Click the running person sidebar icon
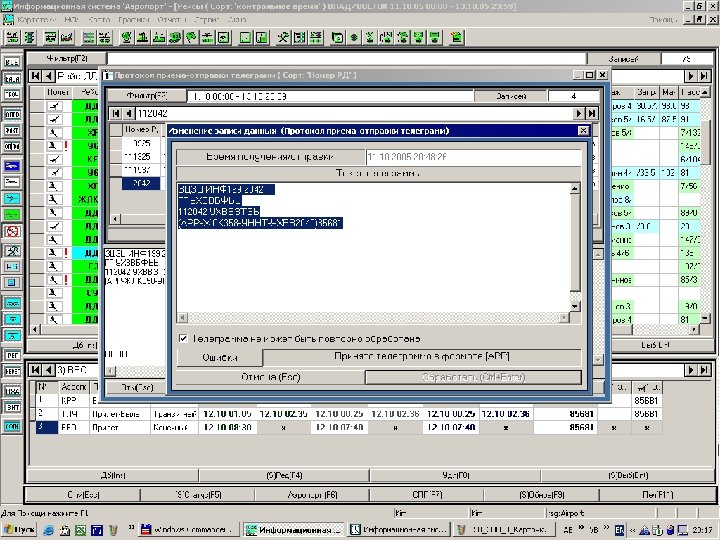 [12, 250]
